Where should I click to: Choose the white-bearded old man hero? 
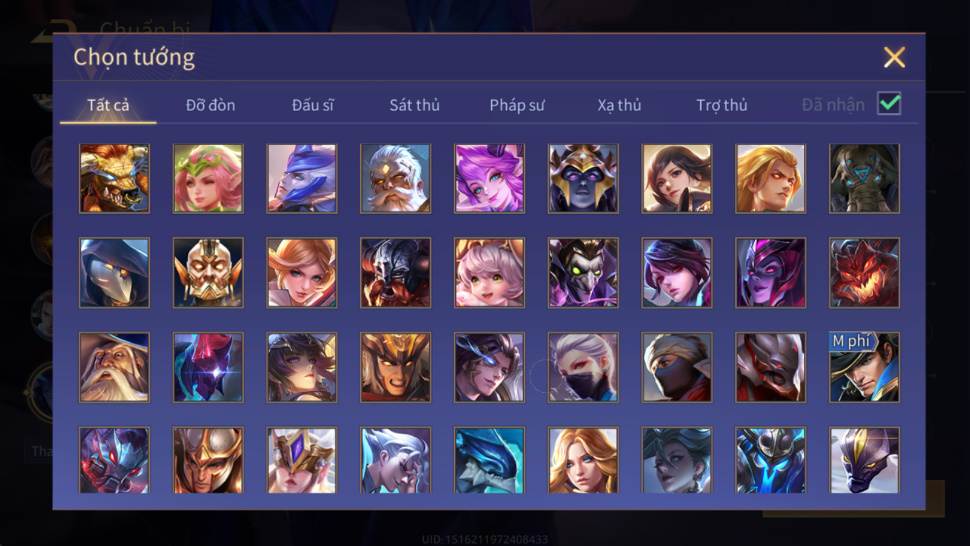395,179
